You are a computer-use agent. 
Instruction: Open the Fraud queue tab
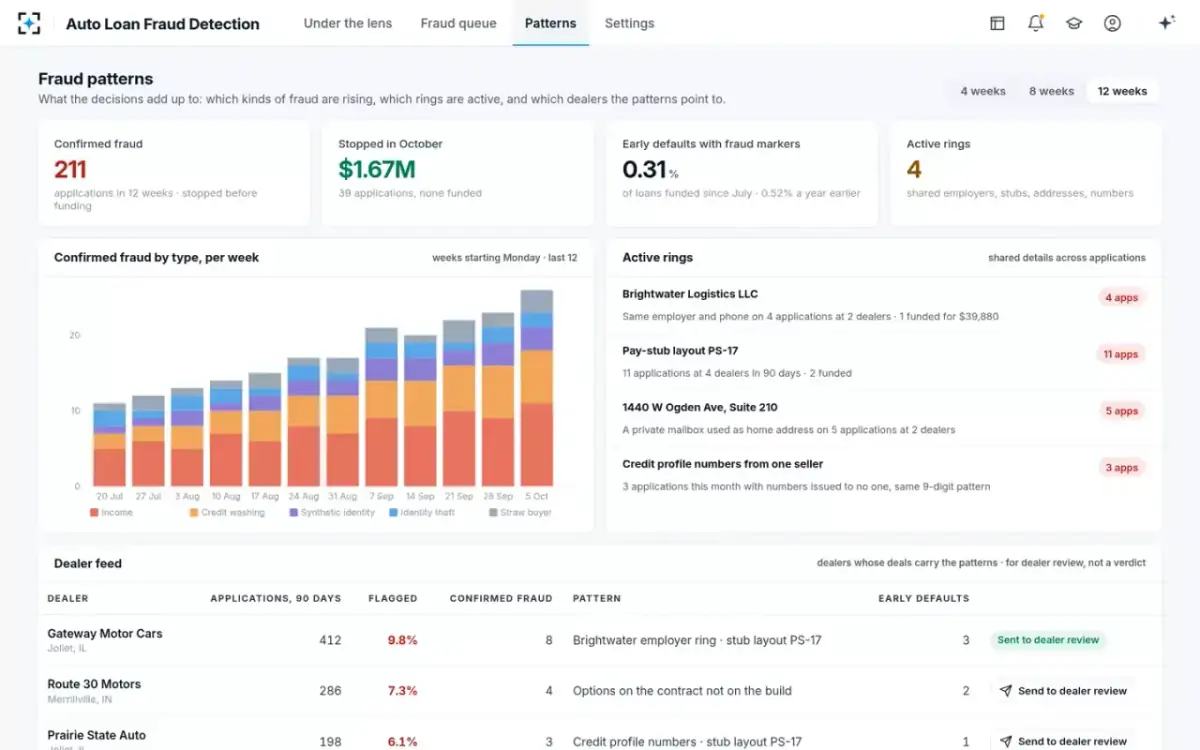(x=458, y=23)
